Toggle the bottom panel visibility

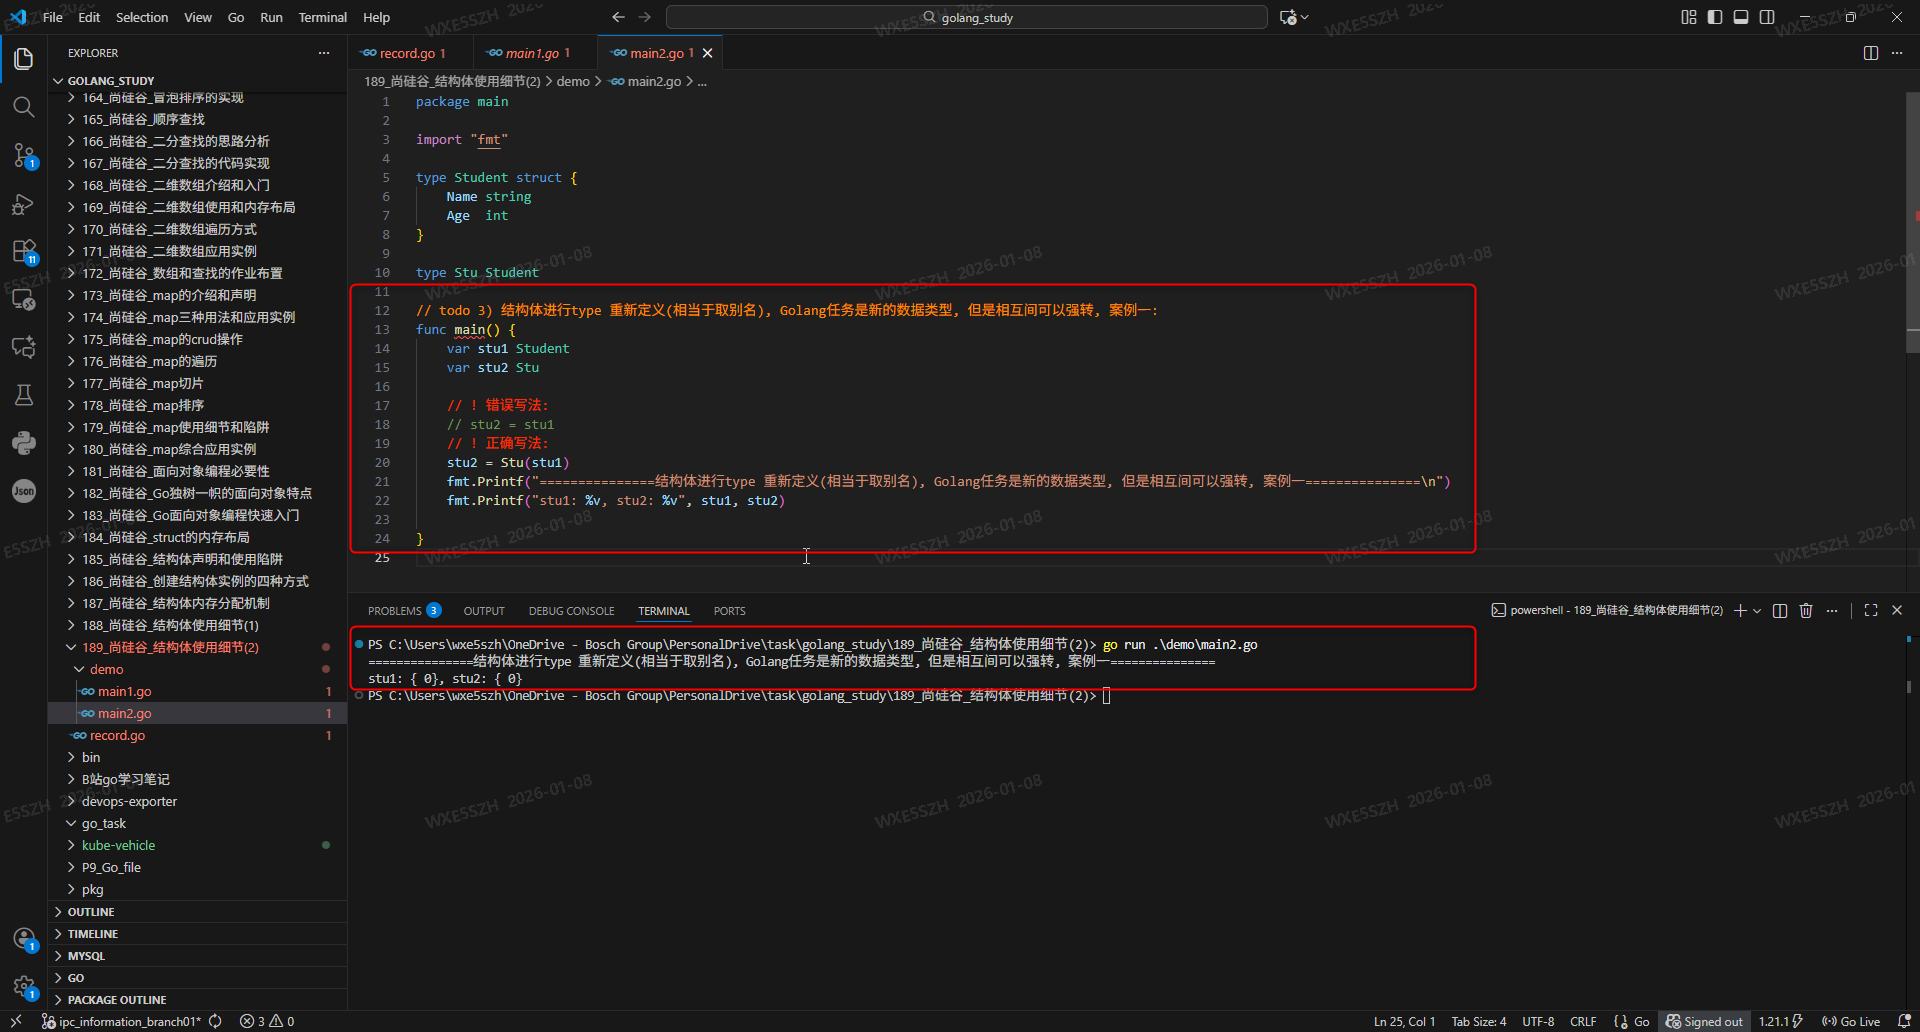pos(1741,17)
